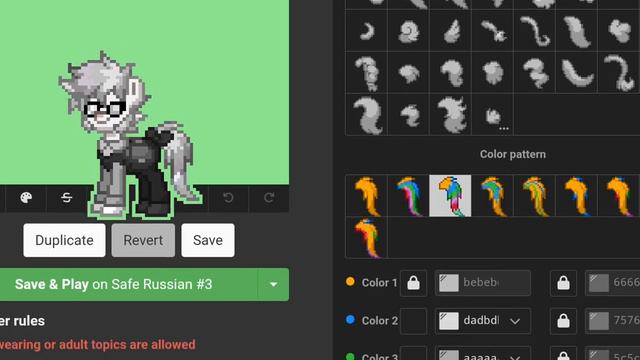The width and height of the screenshot is (640, 360).
Task: Click Save & Play on Safe Russian #3
Action: pos(129,284)
